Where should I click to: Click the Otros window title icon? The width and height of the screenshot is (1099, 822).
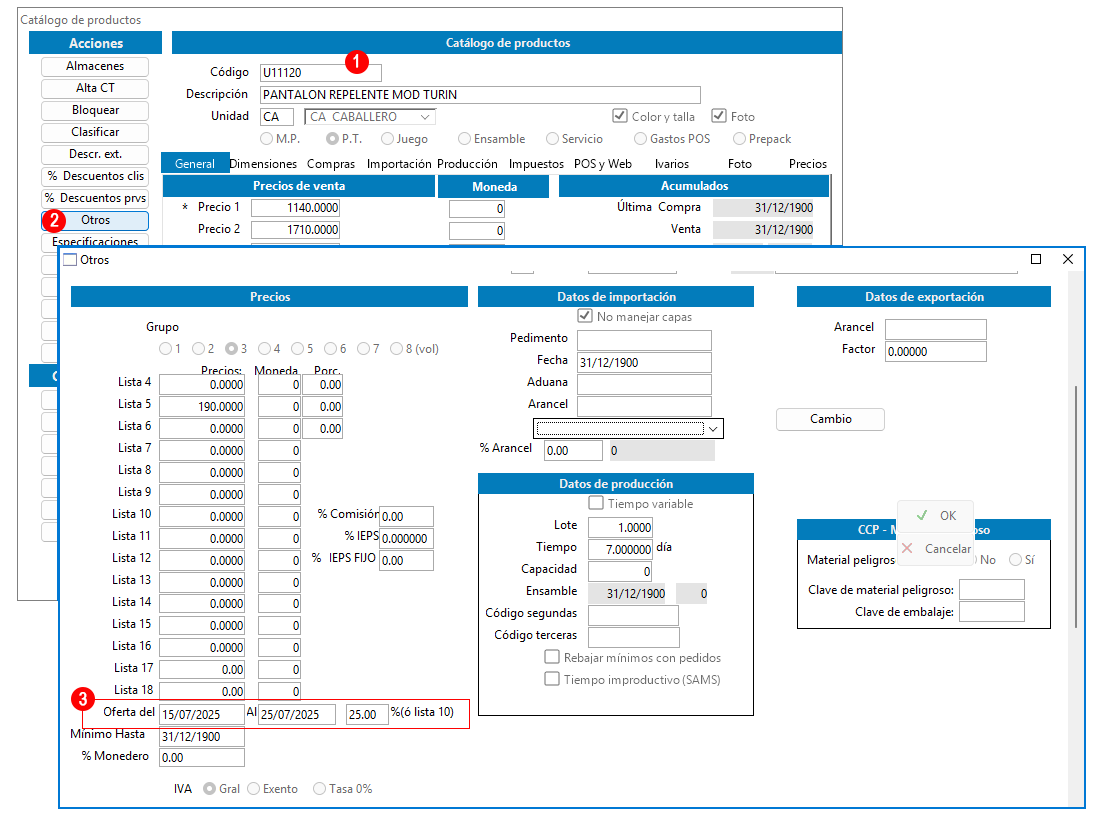point(70,260)
